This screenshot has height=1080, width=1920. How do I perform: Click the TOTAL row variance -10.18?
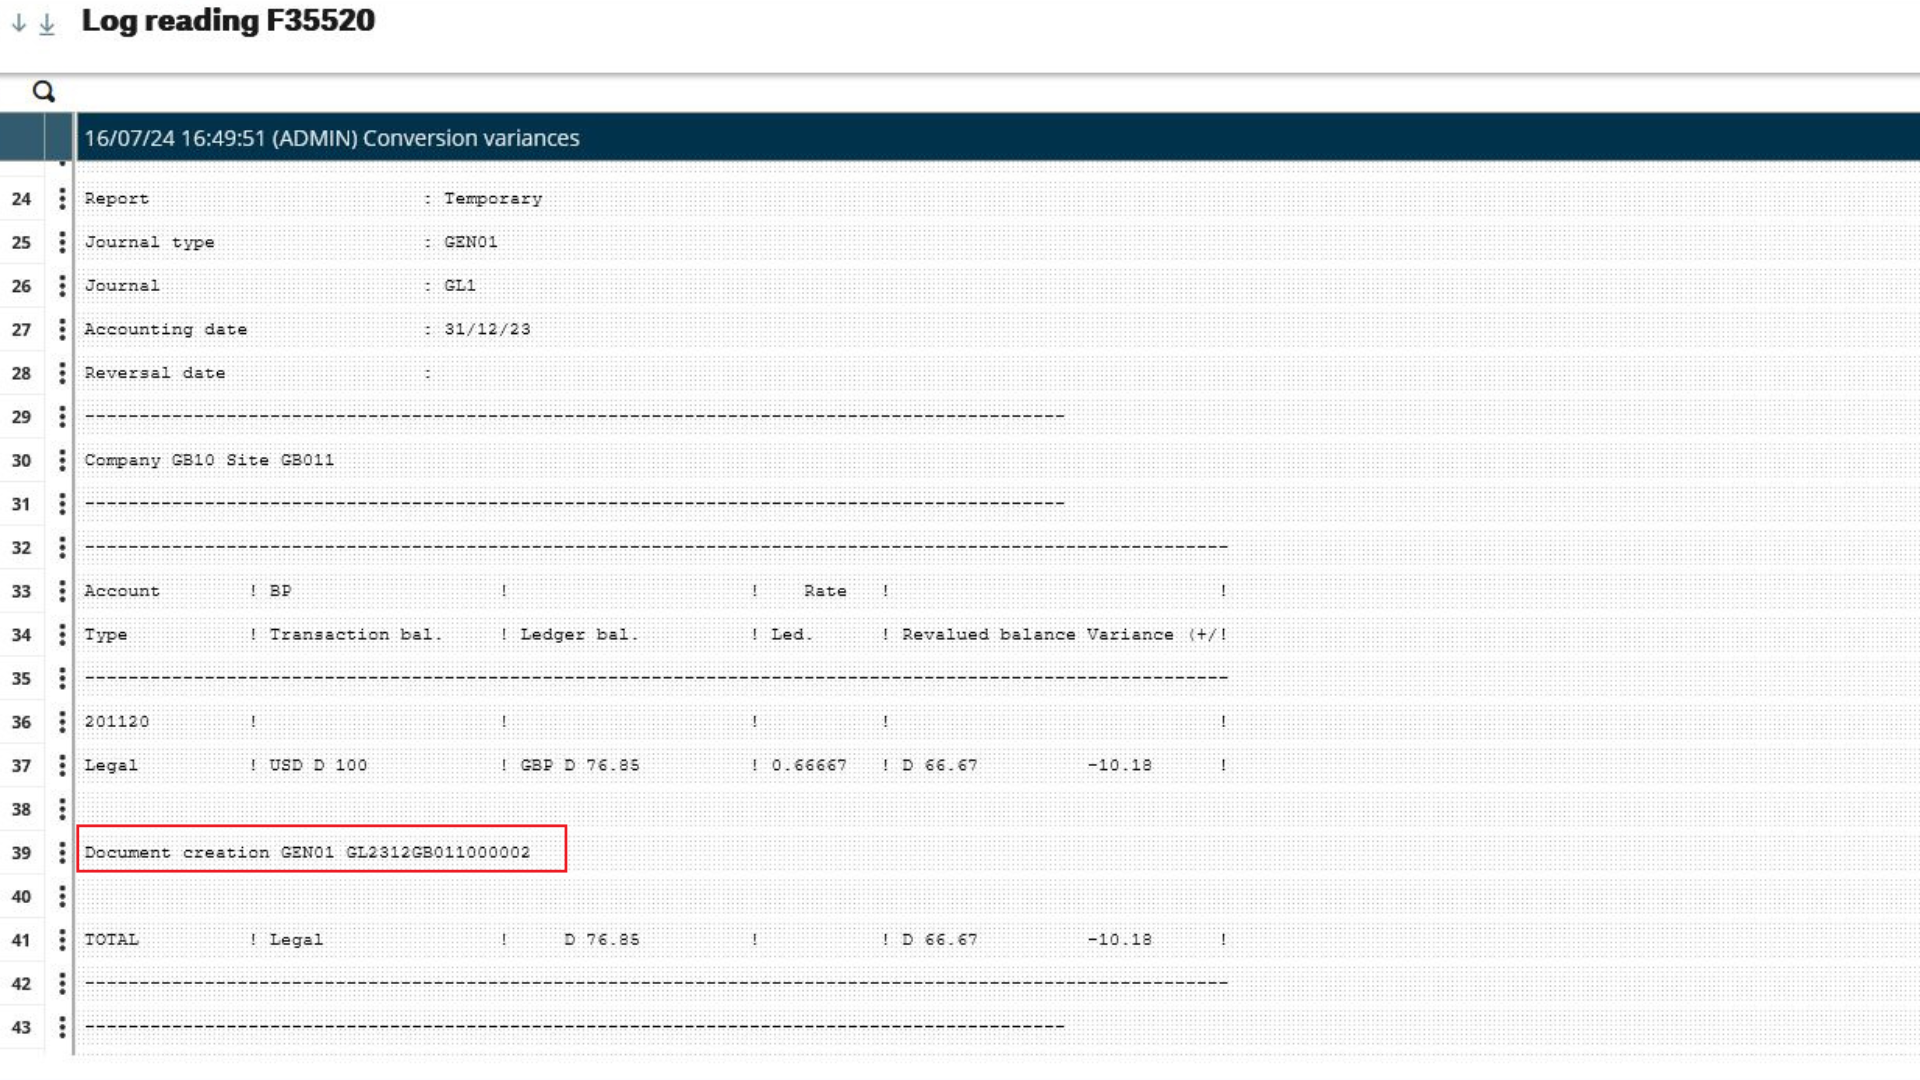(1119, 940)
